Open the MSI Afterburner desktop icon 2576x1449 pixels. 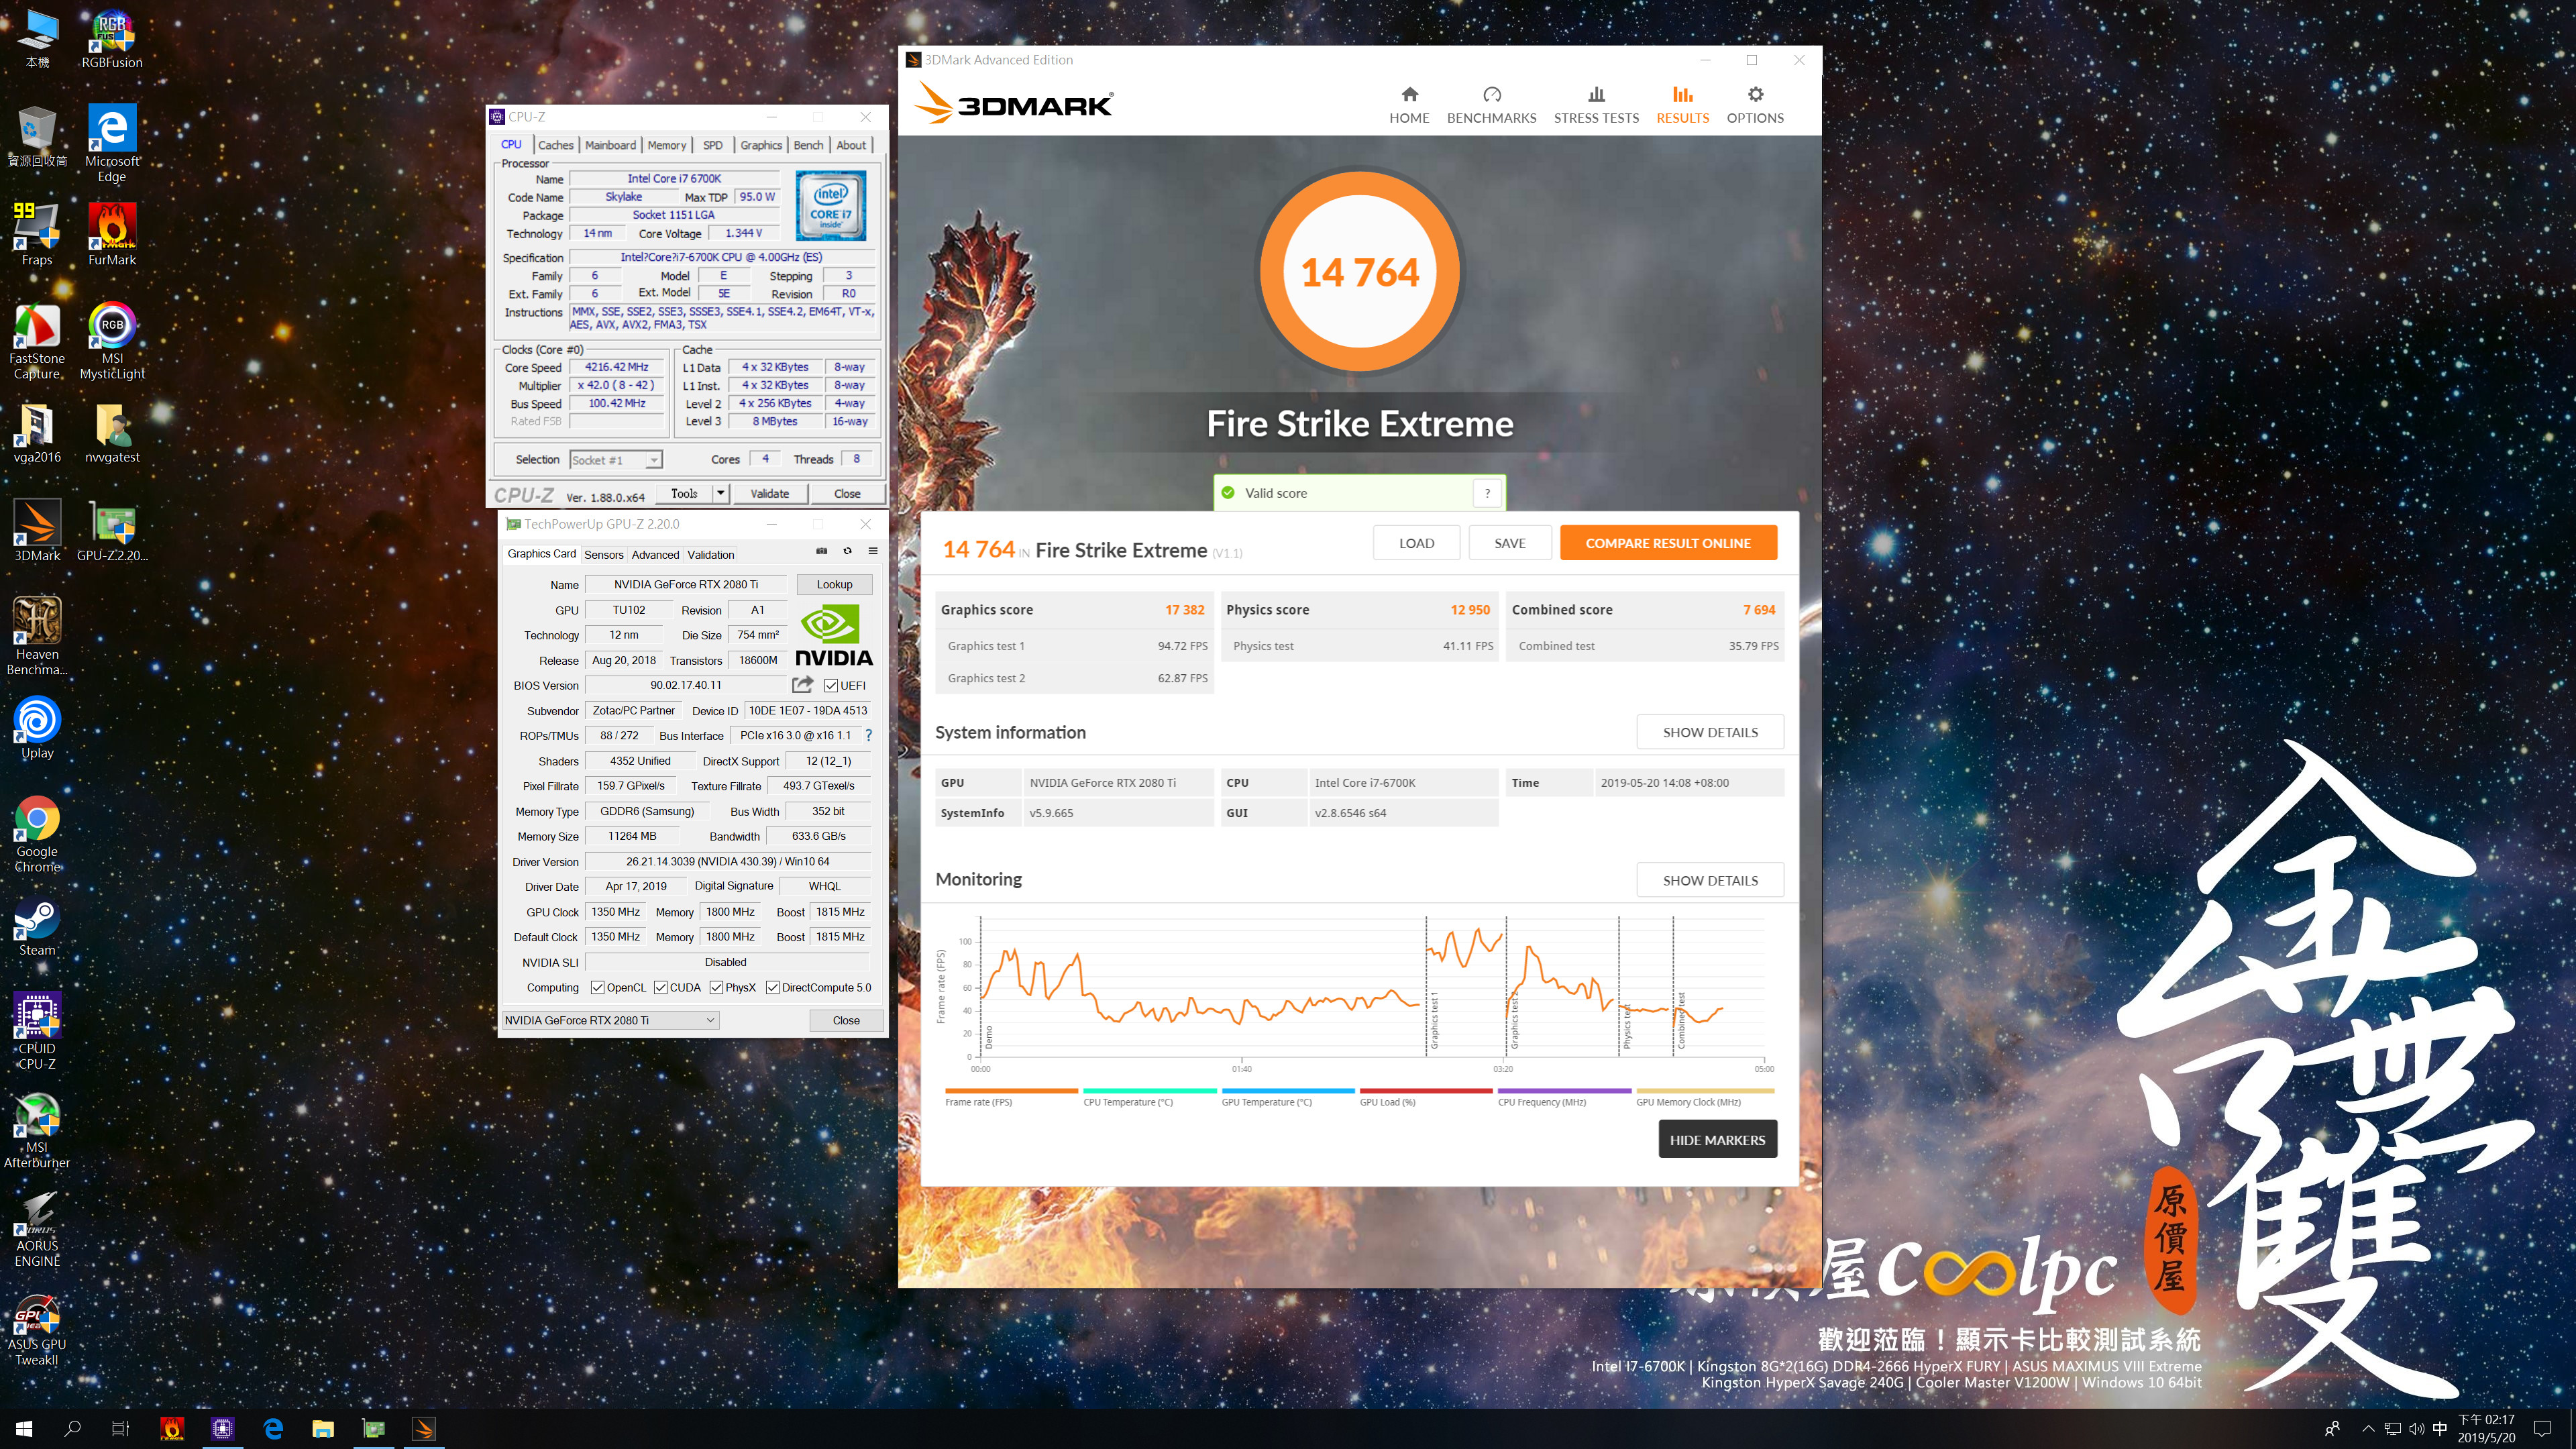point(37,1130)
